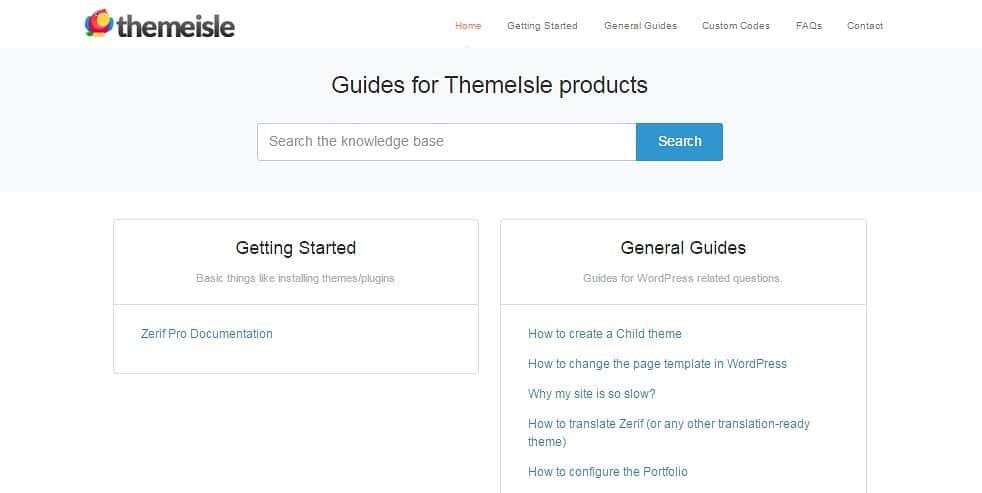
Task: Click the General Guides card description text
Action: pyautogui.click(x=683, y=278)
